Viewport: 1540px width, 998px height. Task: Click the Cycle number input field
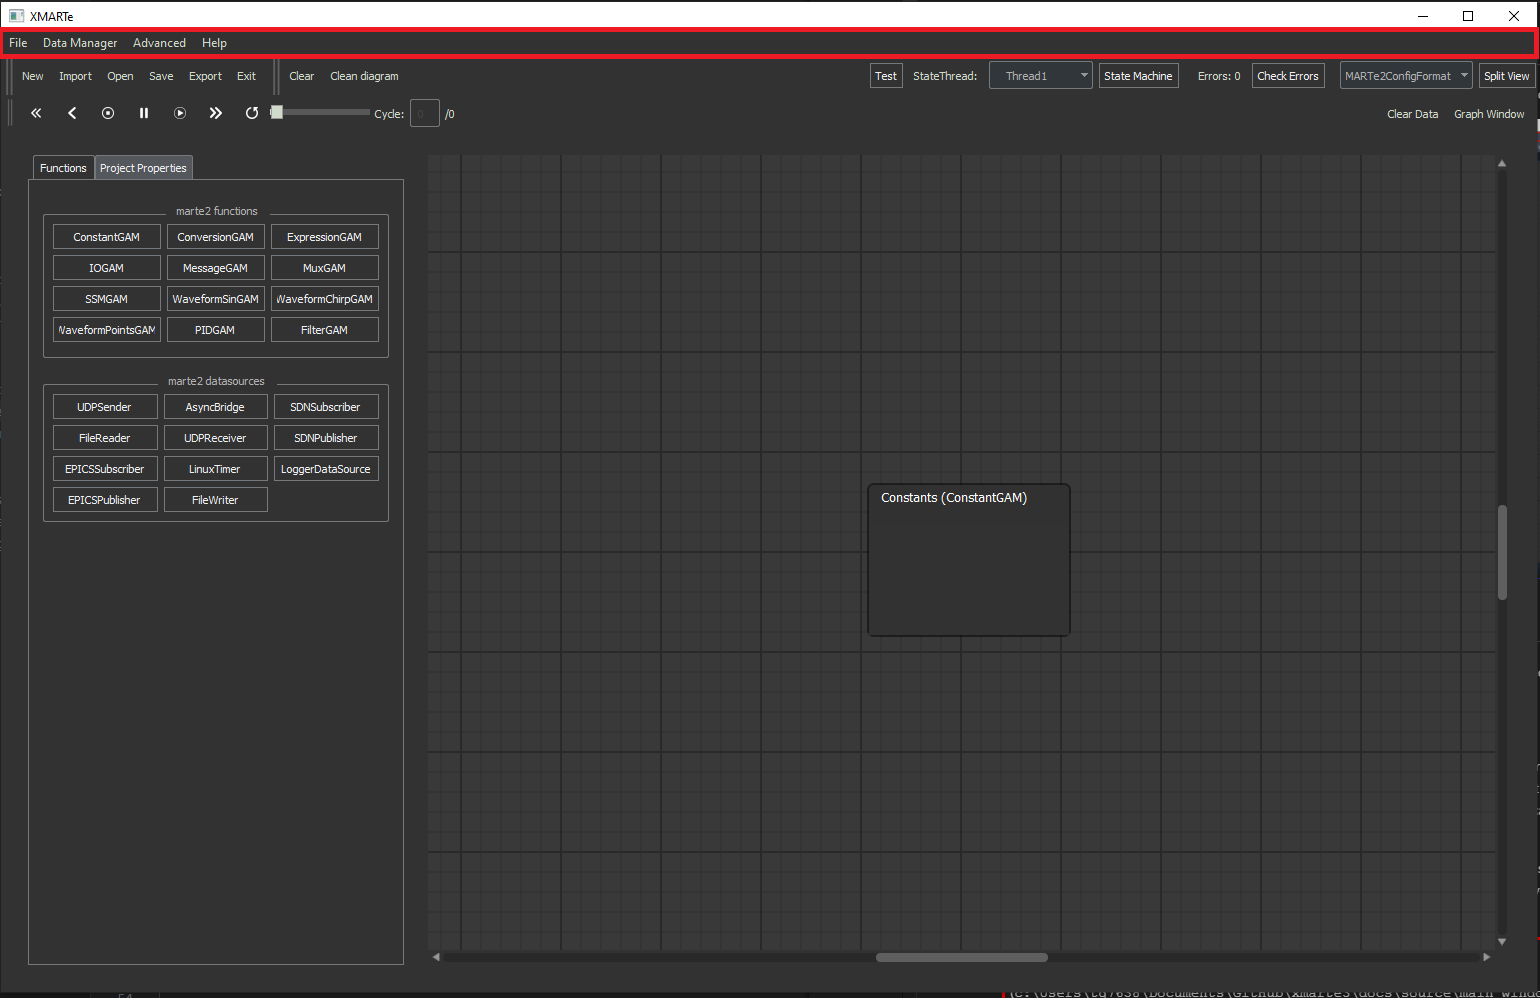pos(424,114)
